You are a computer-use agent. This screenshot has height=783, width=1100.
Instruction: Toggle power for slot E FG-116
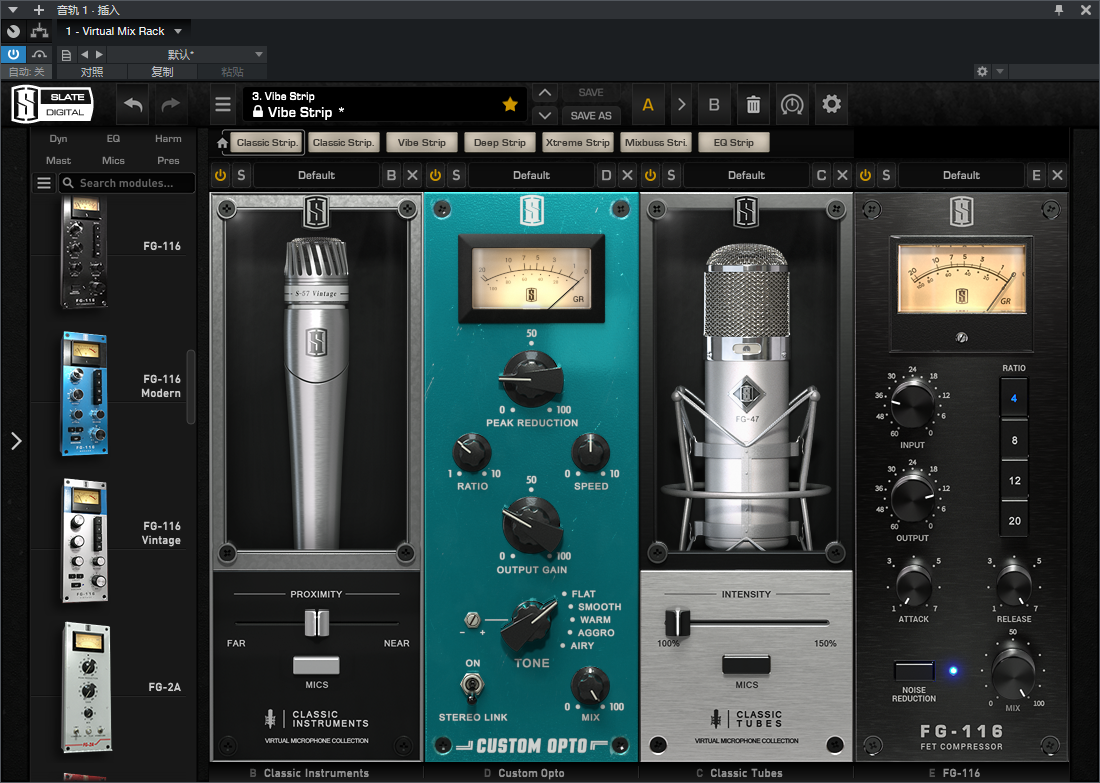pyautogui.click(x=865, y=175)
